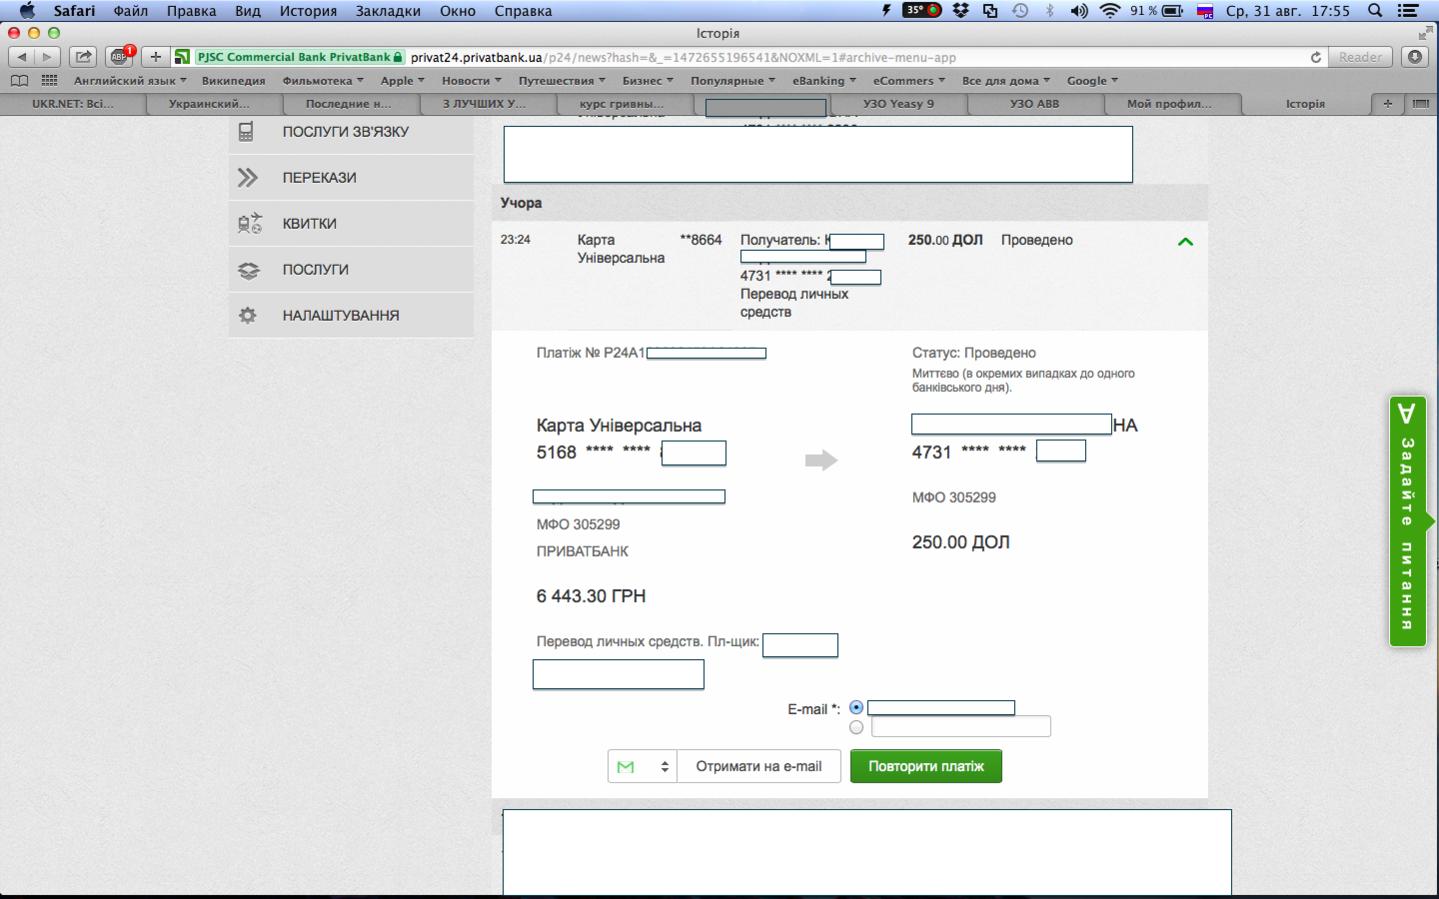The width and height of the screenshot is (1439, 899).
Task: Select the second empty e-mail radio option
Action: pyautogui.click(x=856, y=727)
